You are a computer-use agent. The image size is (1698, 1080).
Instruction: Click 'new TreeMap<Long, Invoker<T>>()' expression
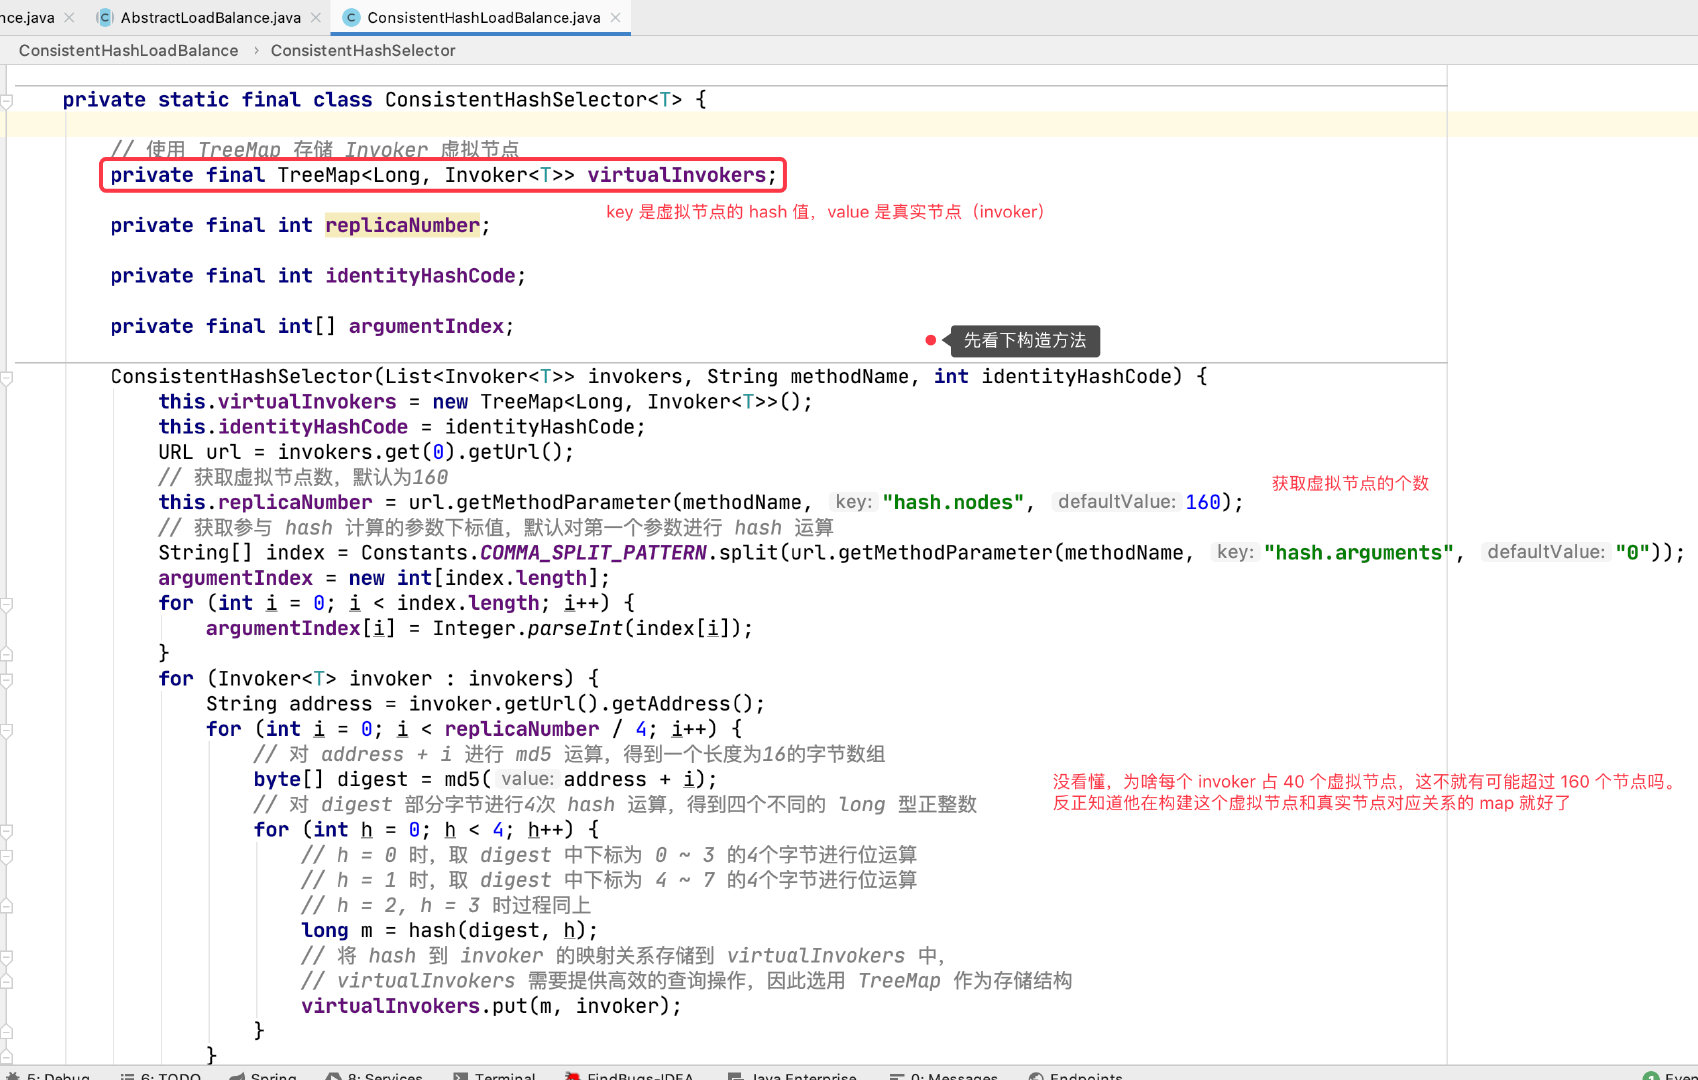617,401
